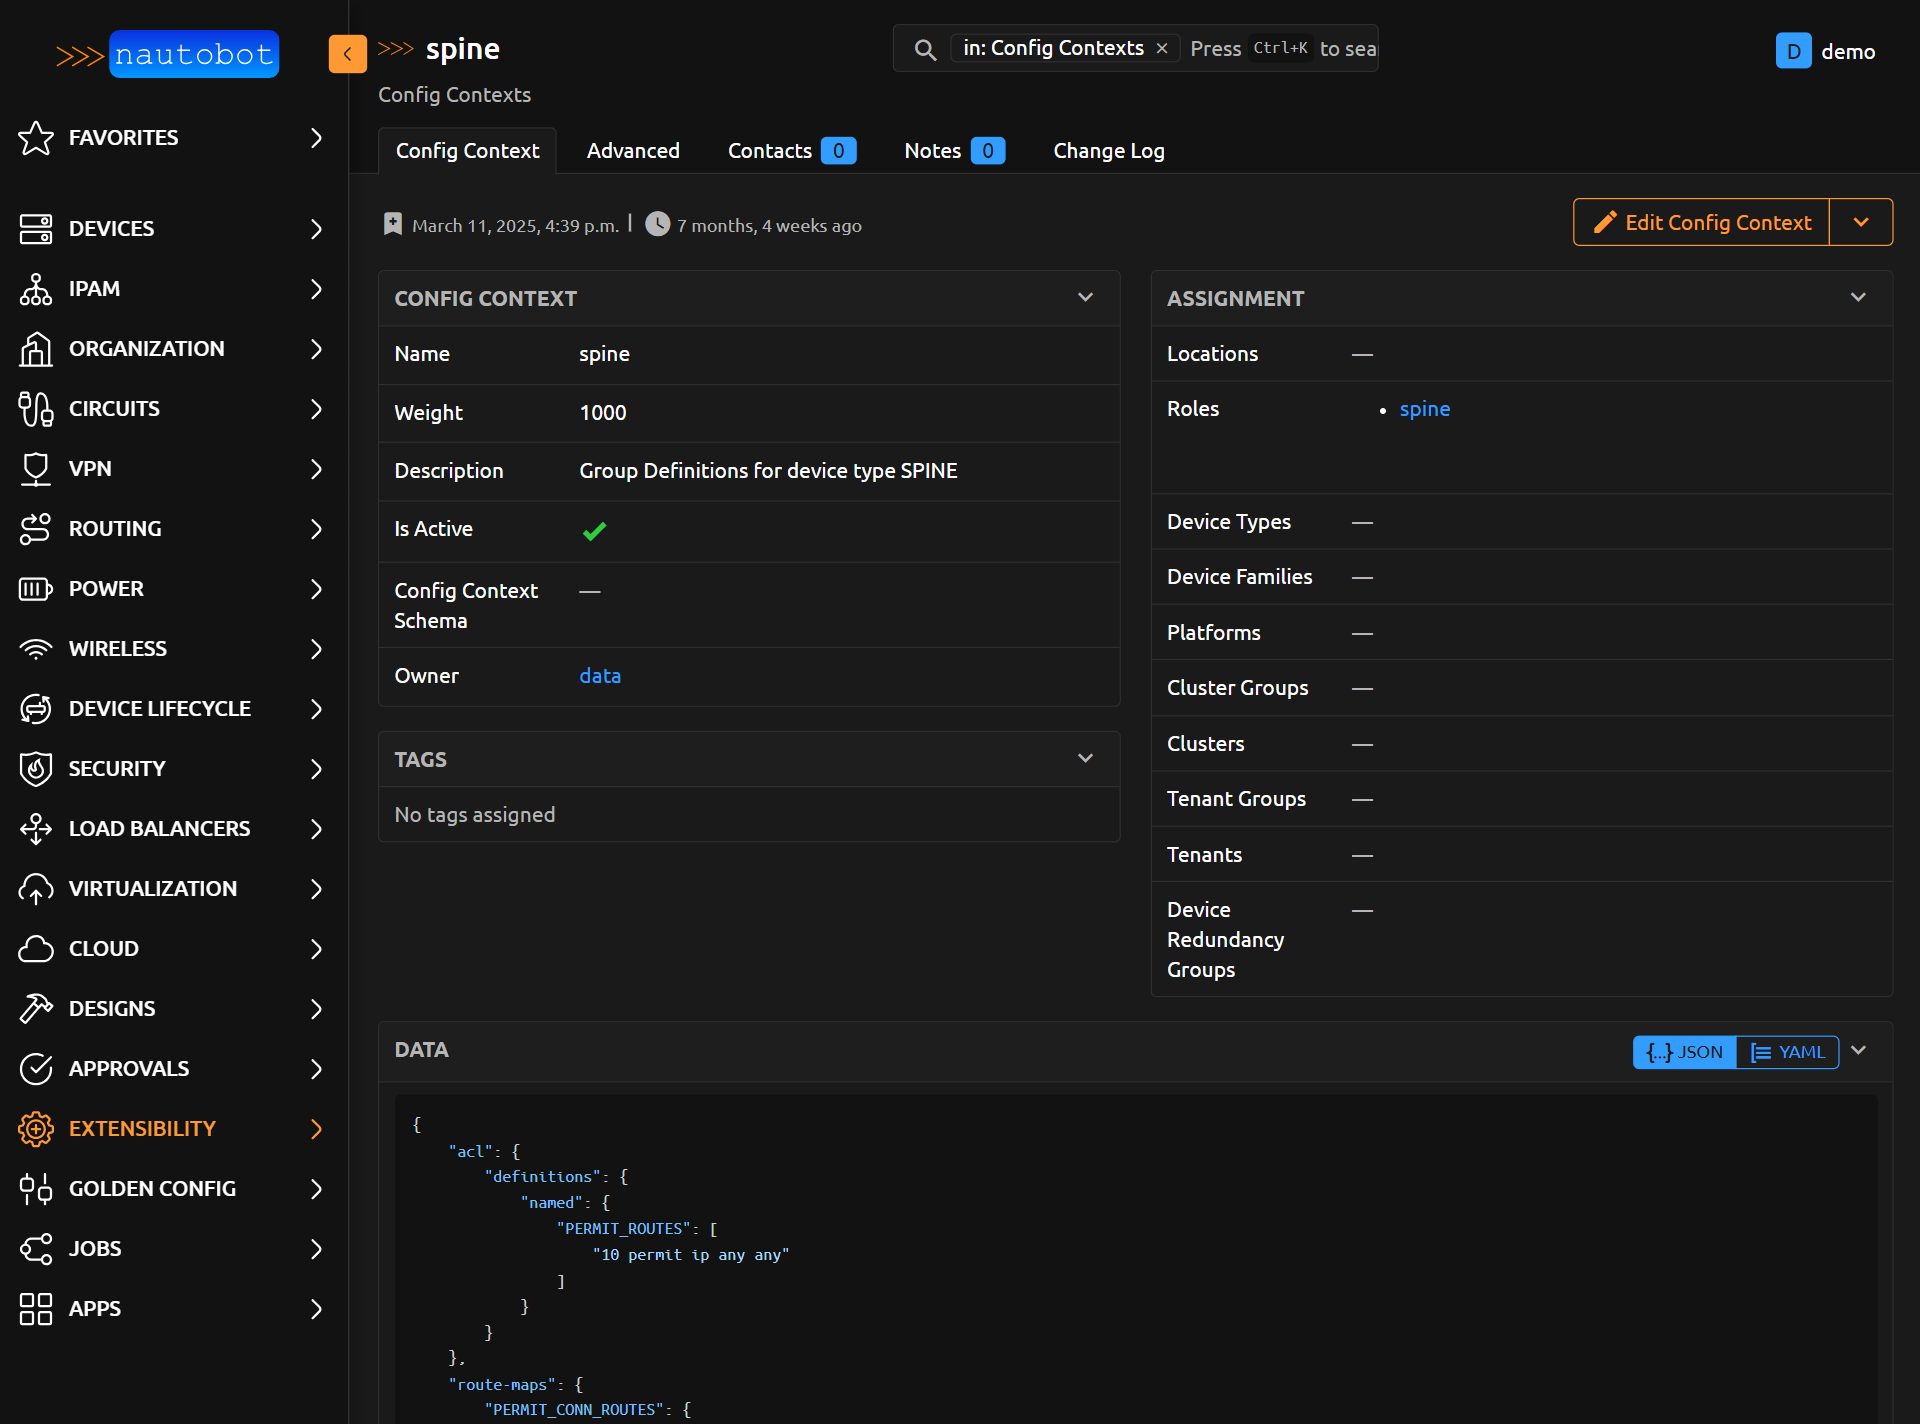Click the Golden Config icon

[x=35, y=1189]
